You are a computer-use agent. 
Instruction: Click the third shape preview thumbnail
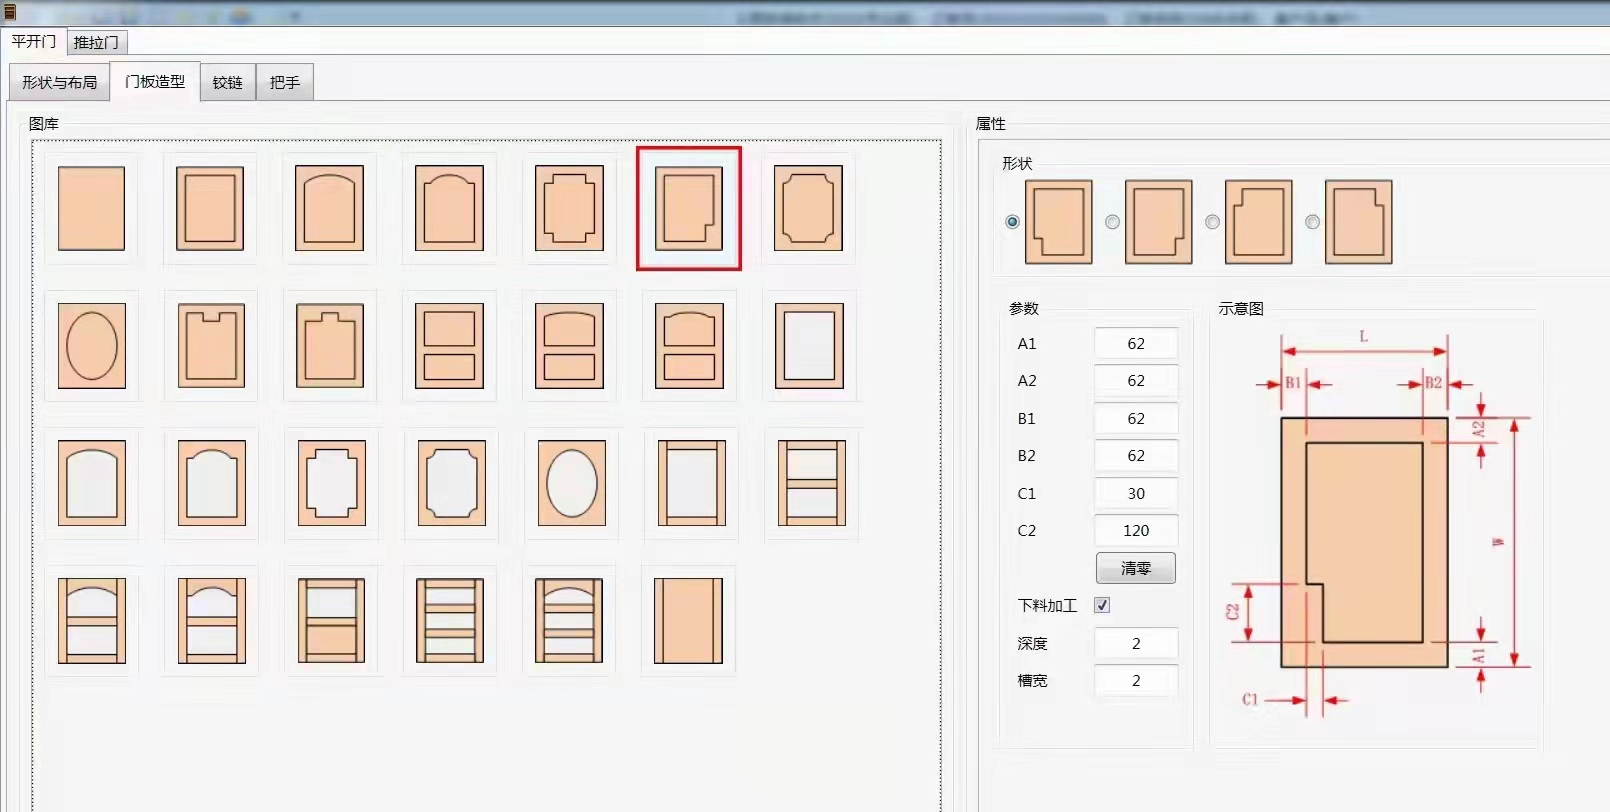[x=1258, y=222]
